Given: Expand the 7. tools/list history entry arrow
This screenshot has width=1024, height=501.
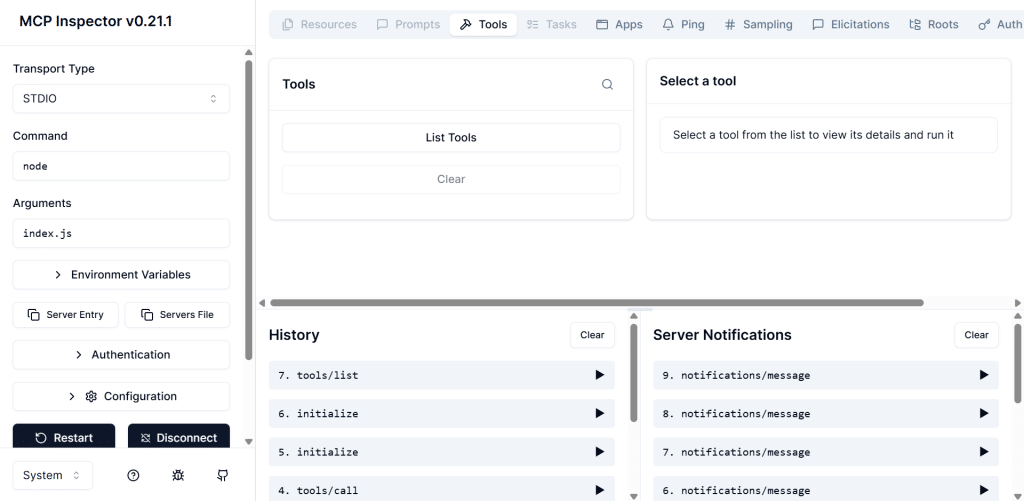Looking at the screenshot, I should [599, 375].
